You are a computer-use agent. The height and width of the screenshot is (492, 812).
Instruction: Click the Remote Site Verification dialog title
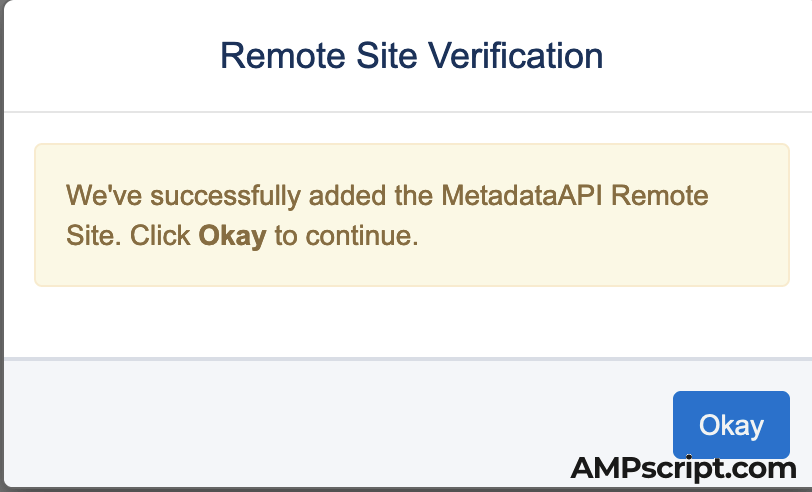point(411,55)
